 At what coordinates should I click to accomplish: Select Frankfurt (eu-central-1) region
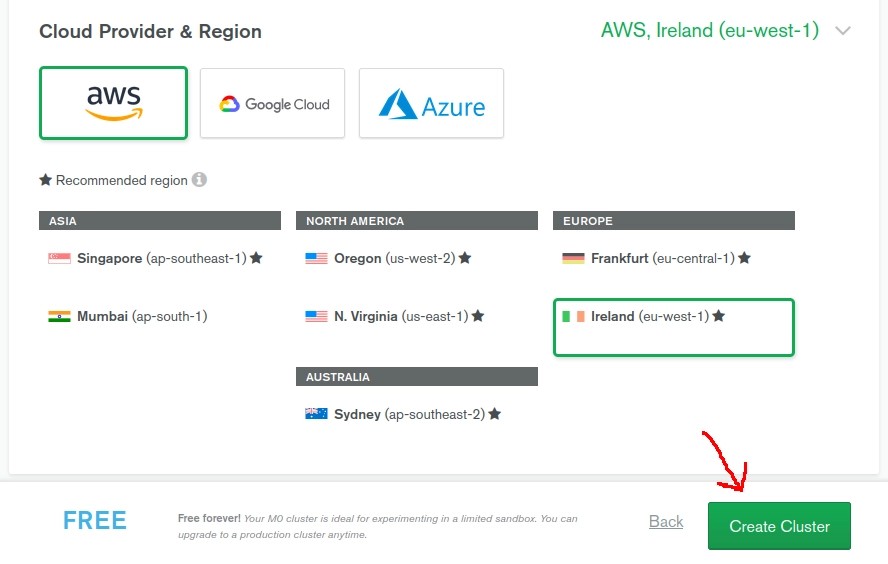pos(674,258)
